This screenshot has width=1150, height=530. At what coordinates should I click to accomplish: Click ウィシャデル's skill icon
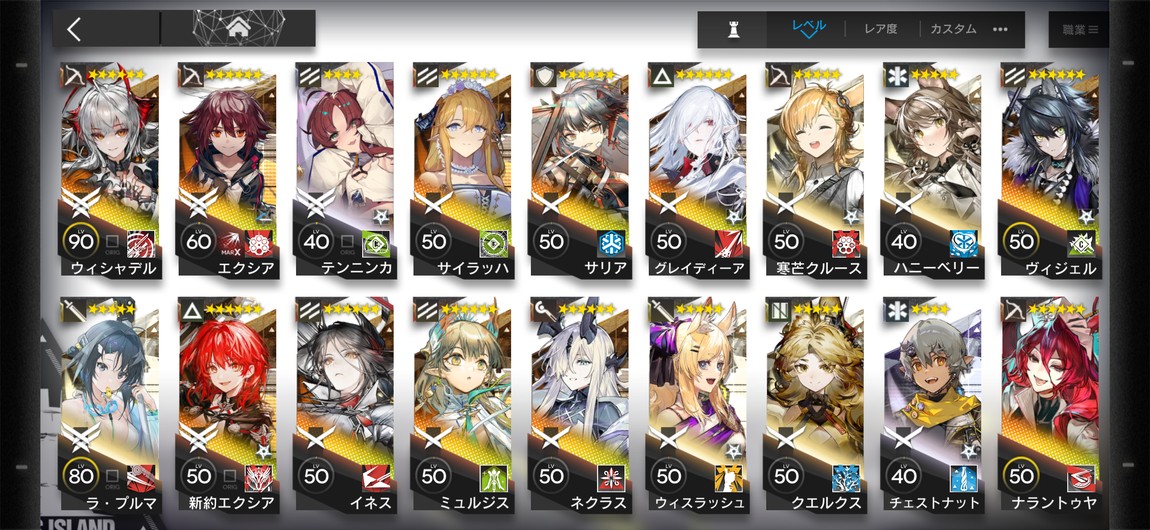141,243
